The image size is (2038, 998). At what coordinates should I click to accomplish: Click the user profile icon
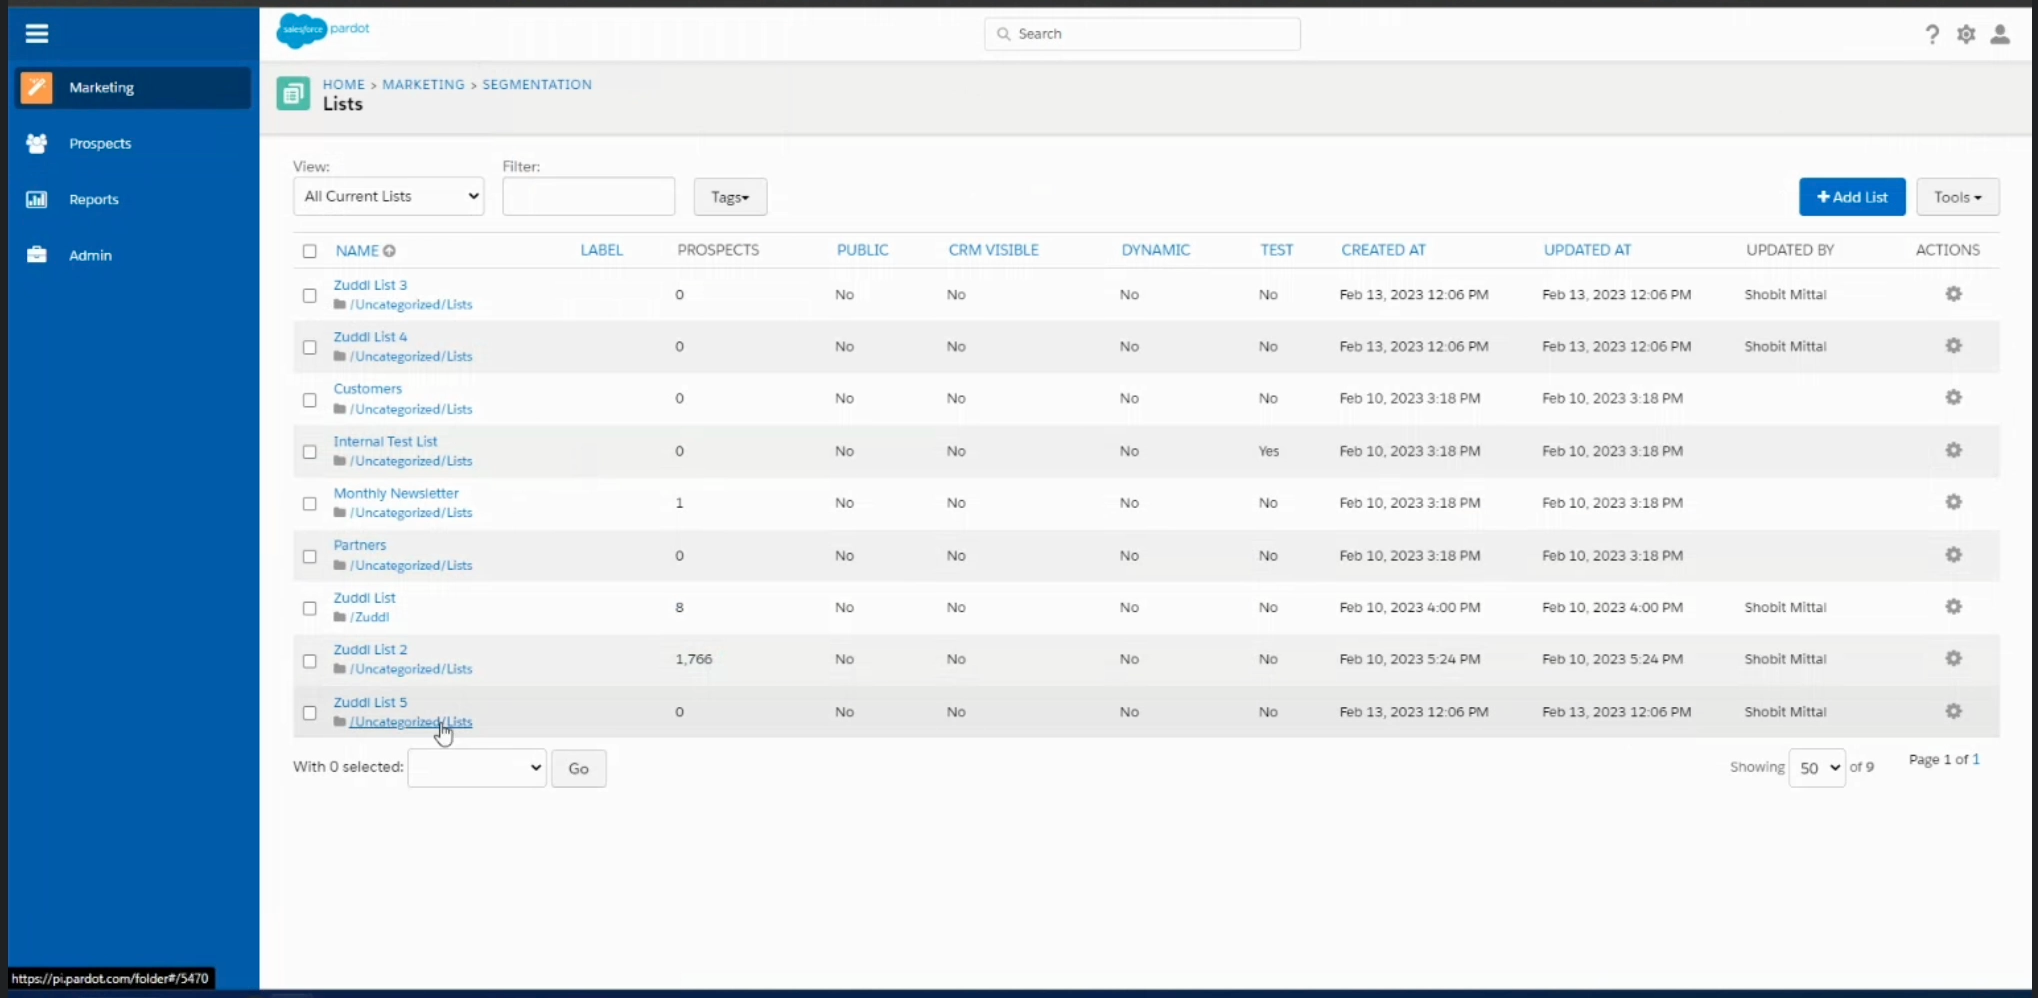(x=2000, y=35)
